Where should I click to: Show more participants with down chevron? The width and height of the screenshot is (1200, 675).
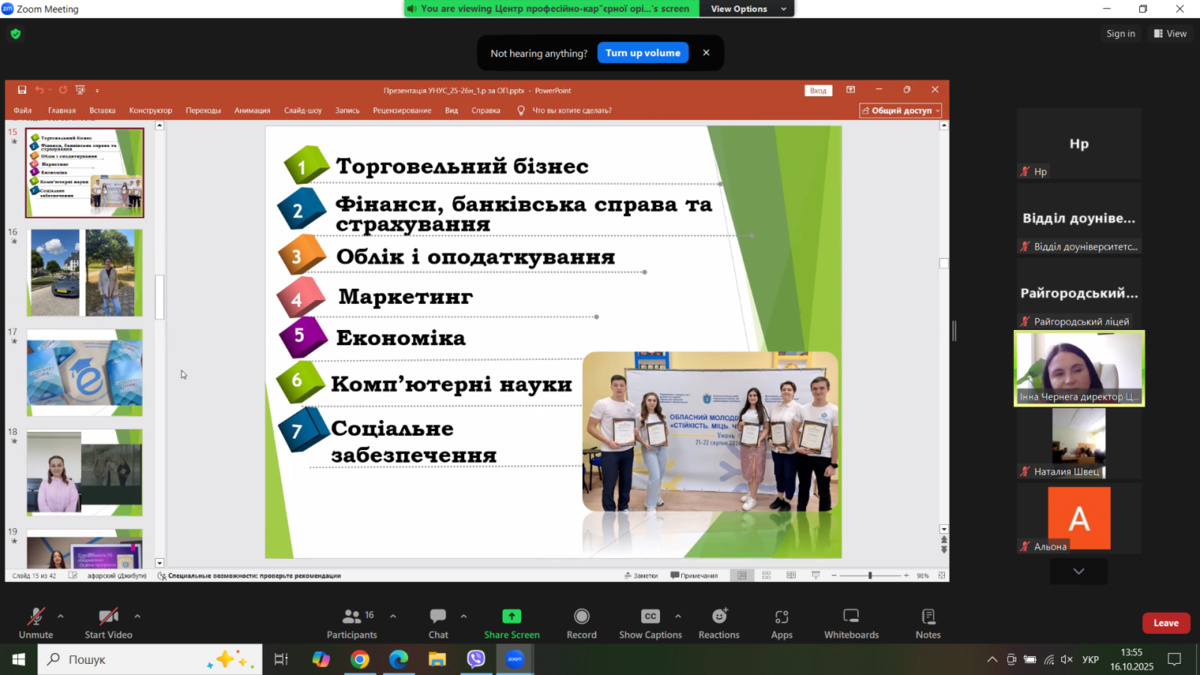pyautogui.click(x=1078, y=571)
